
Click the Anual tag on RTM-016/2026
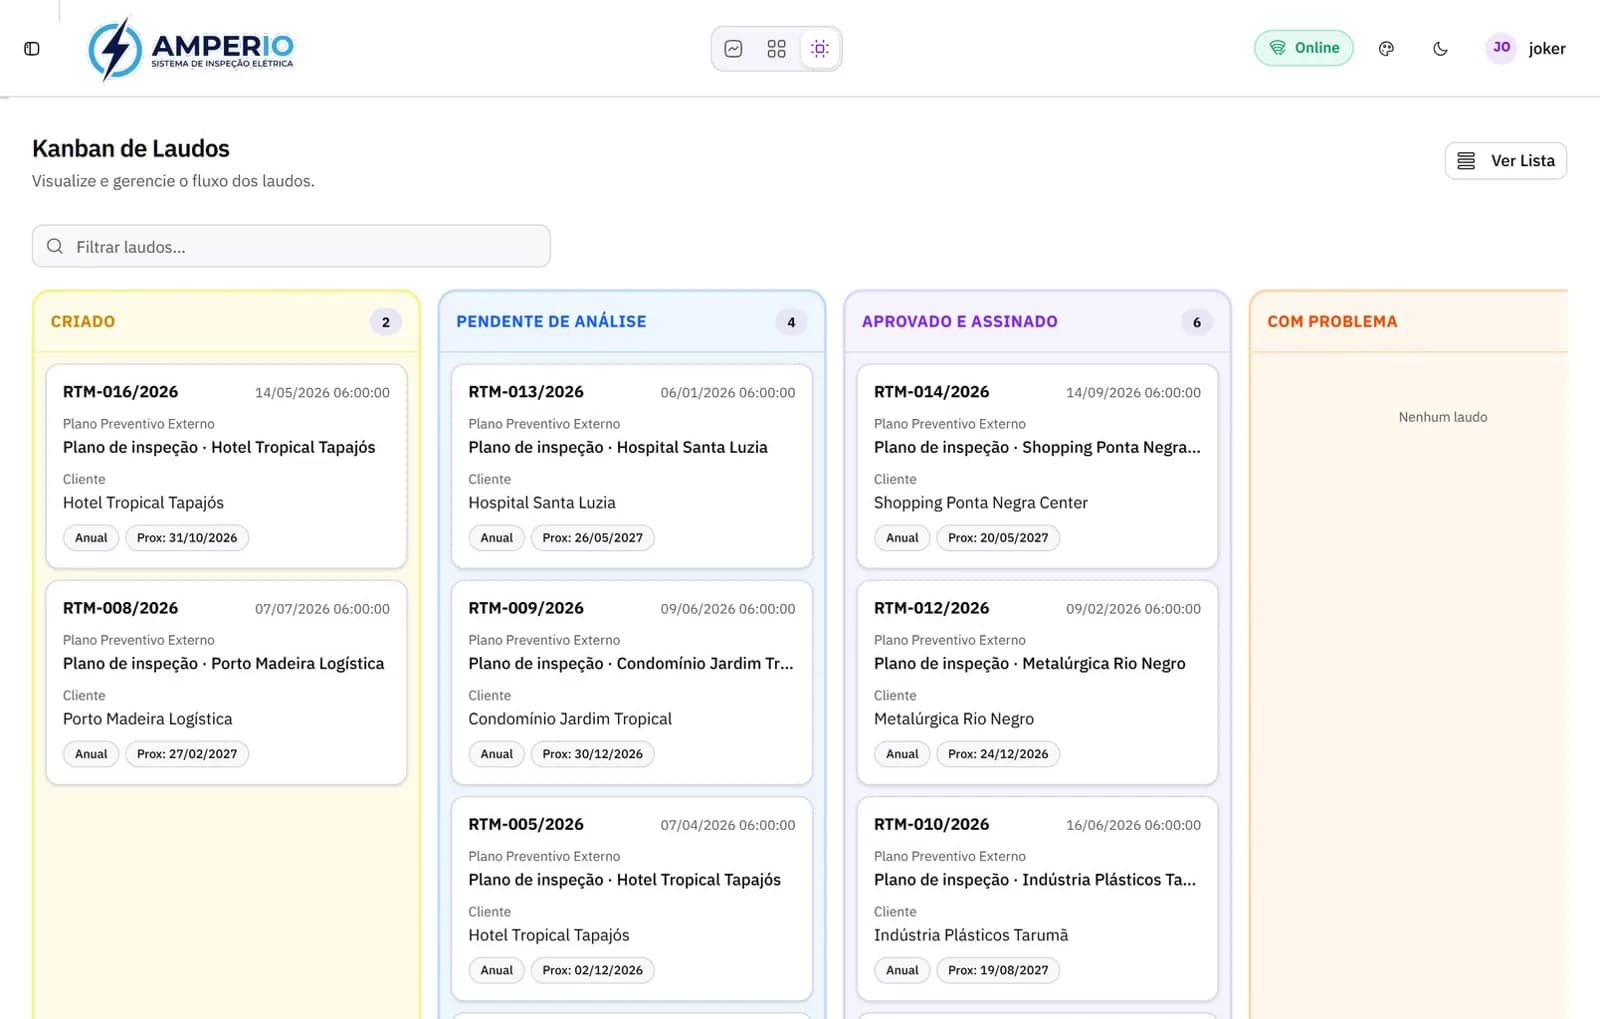(91, 538)
